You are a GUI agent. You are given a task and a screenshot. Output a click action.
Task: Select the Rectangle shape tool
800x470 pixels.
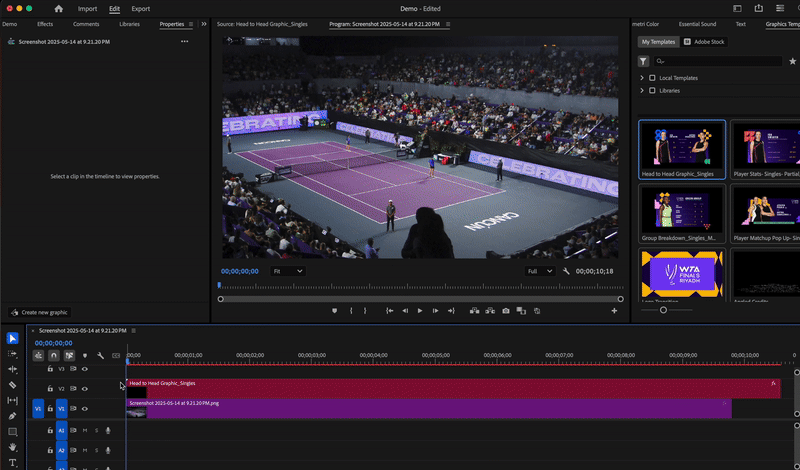tap(13, 432)
